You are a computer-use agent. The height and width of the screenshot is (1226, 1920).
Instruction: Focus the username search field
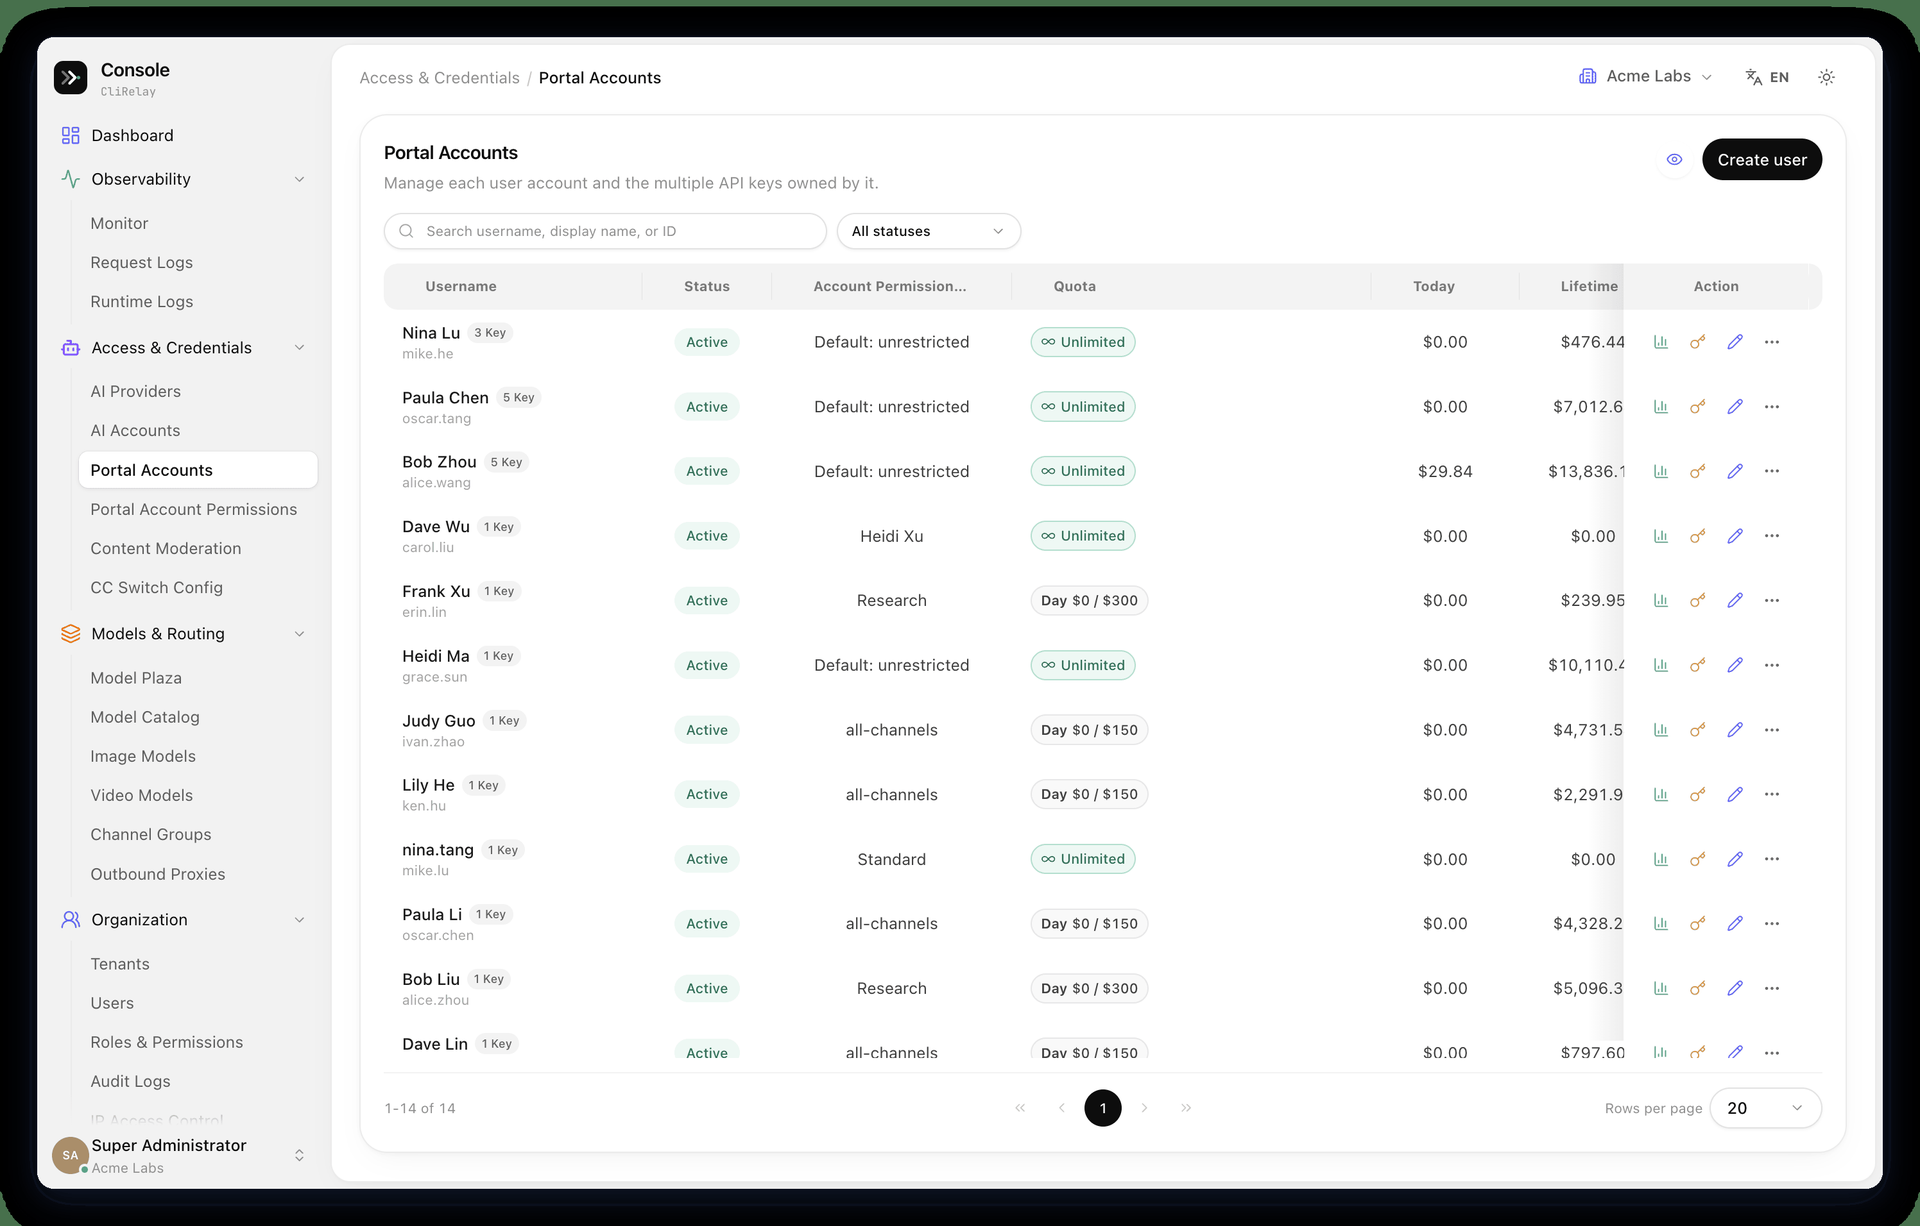coord(605,231)
